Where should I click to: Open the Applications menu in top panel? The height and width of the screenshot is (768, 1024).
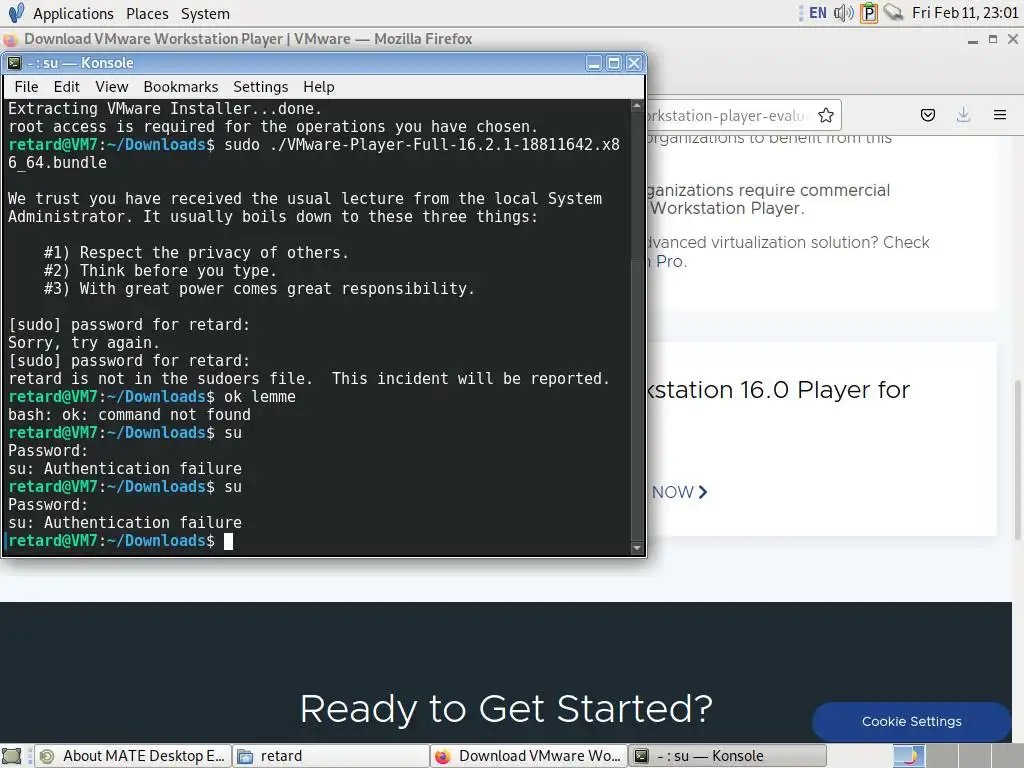point(73,14)
